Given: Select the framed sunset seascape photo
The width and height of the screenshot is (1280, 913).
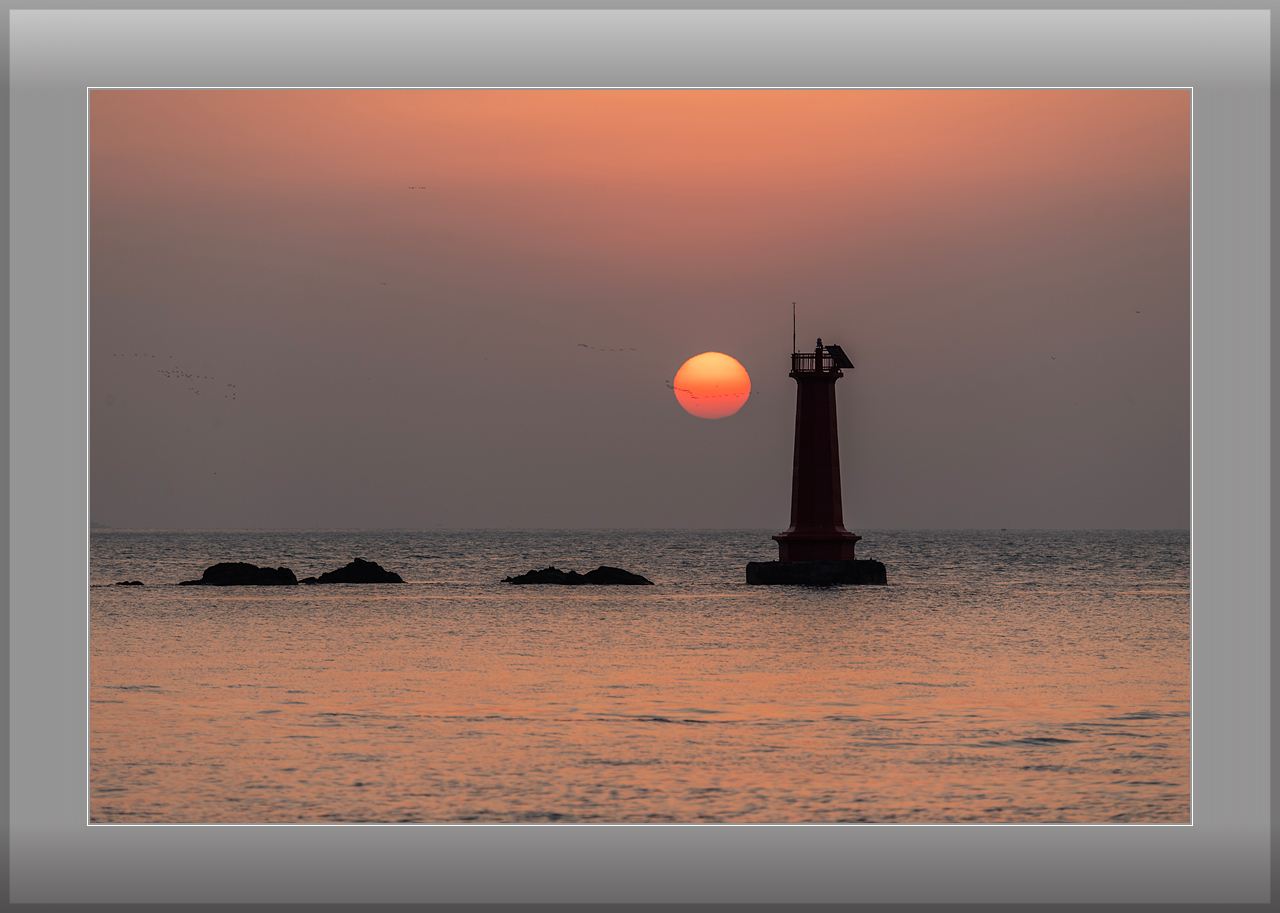Looking at the screenshot, I should click(x=640, y=456).
